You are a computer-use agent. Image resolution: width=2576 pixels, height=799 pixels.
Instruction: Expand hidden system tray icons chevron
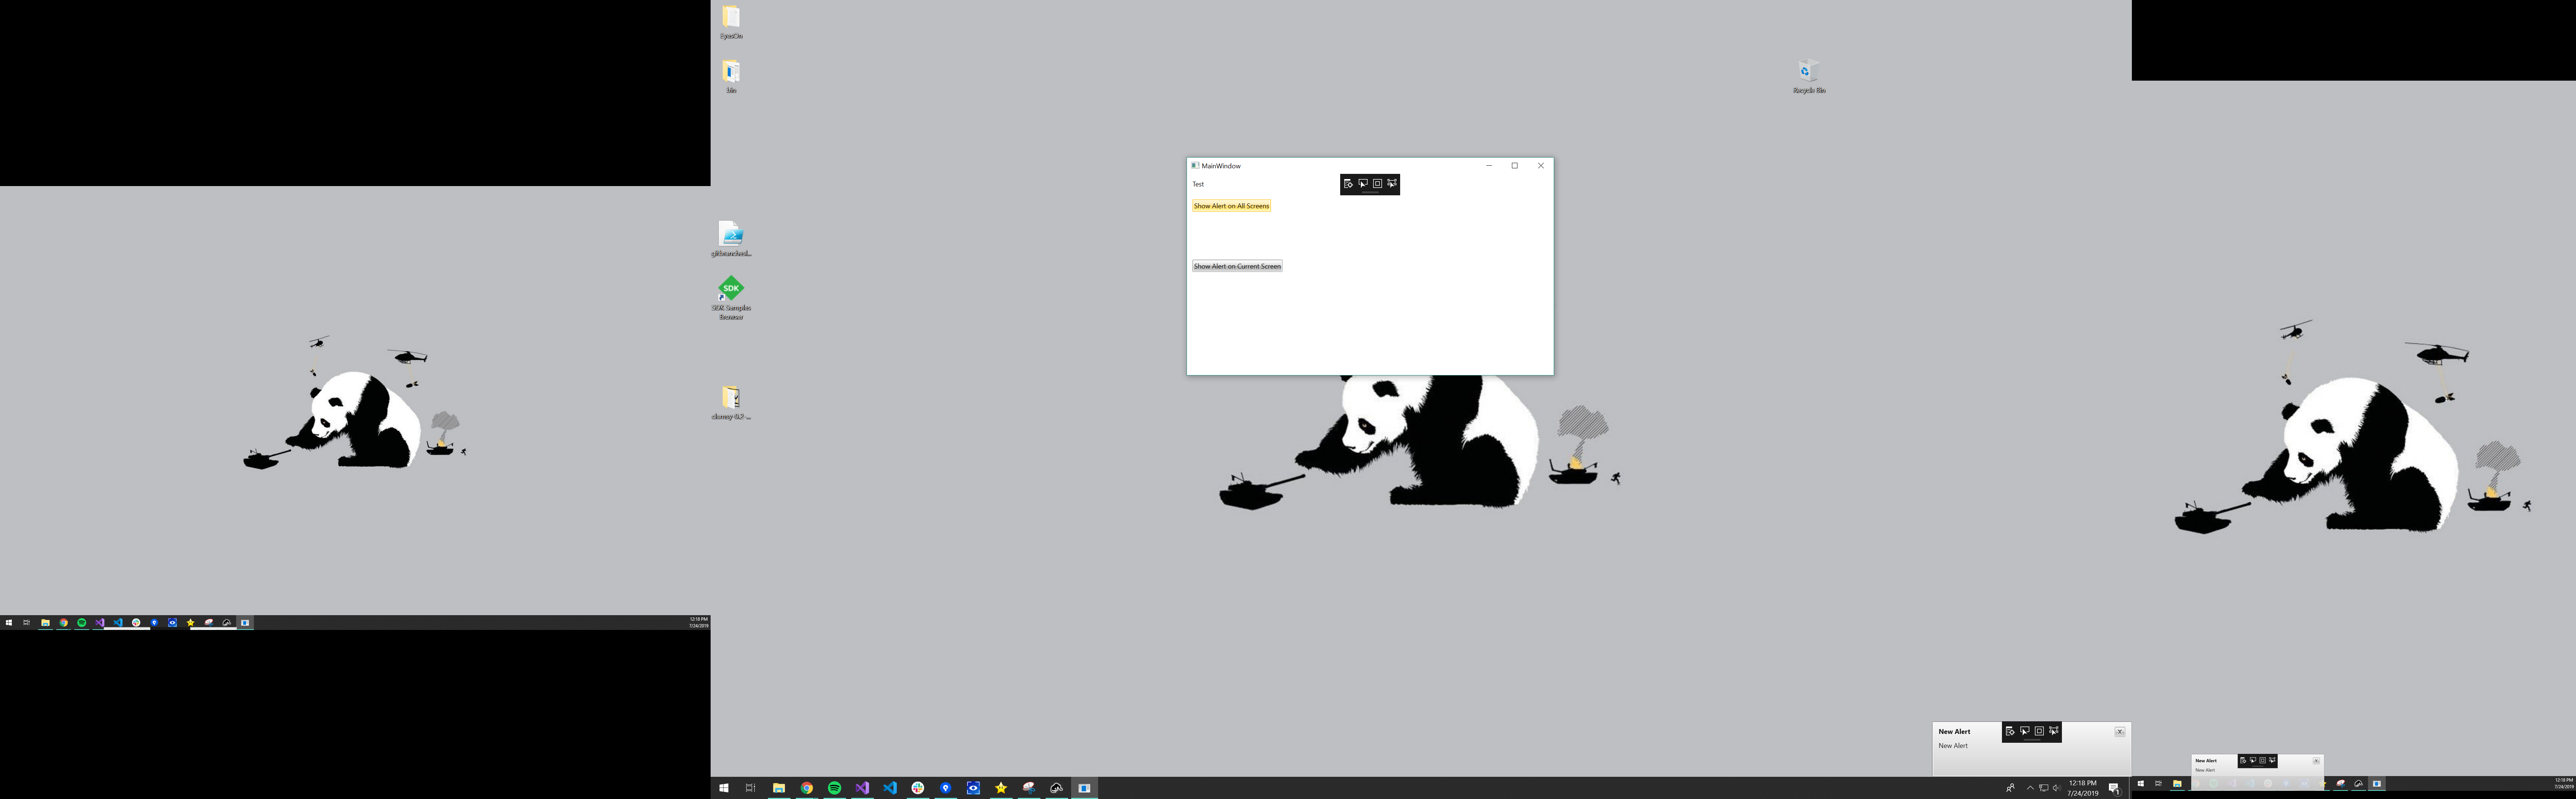coord(2030,788)
